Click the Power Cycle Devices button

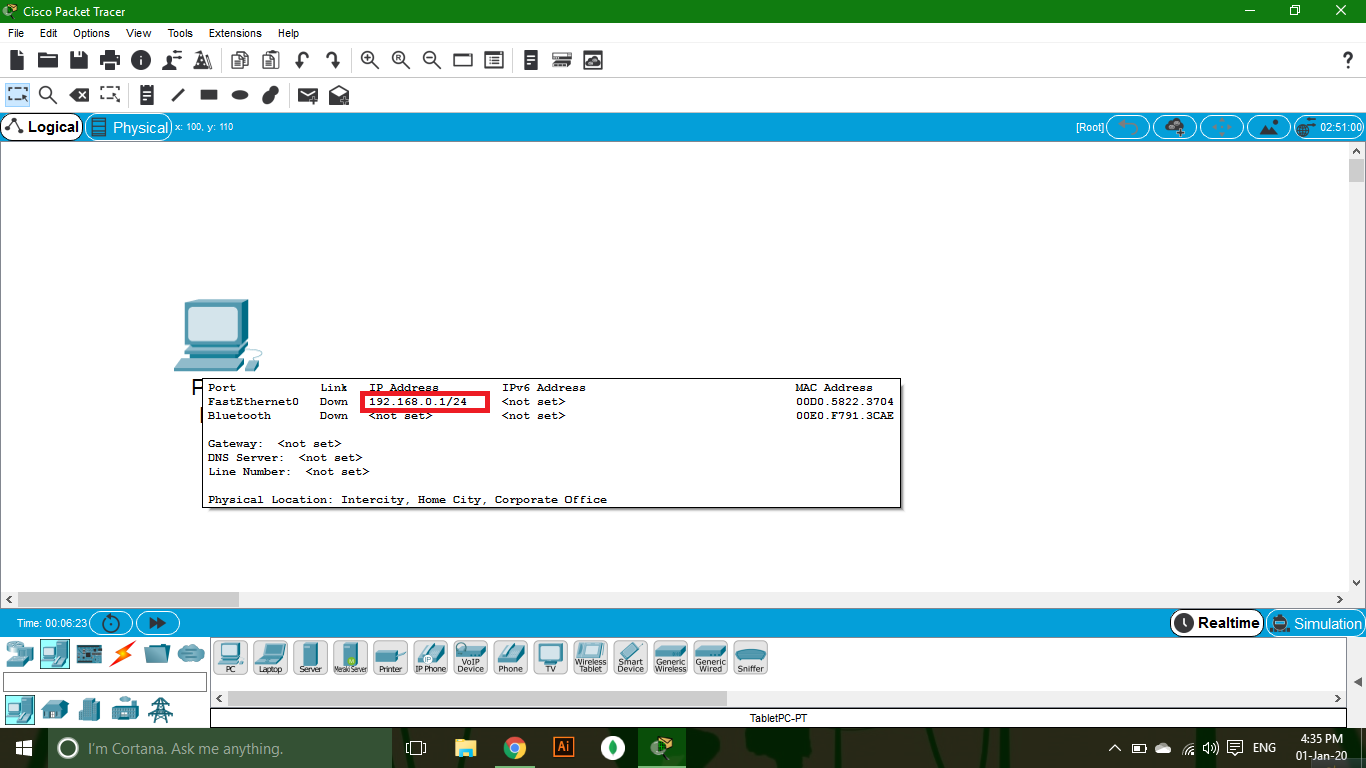111,623
